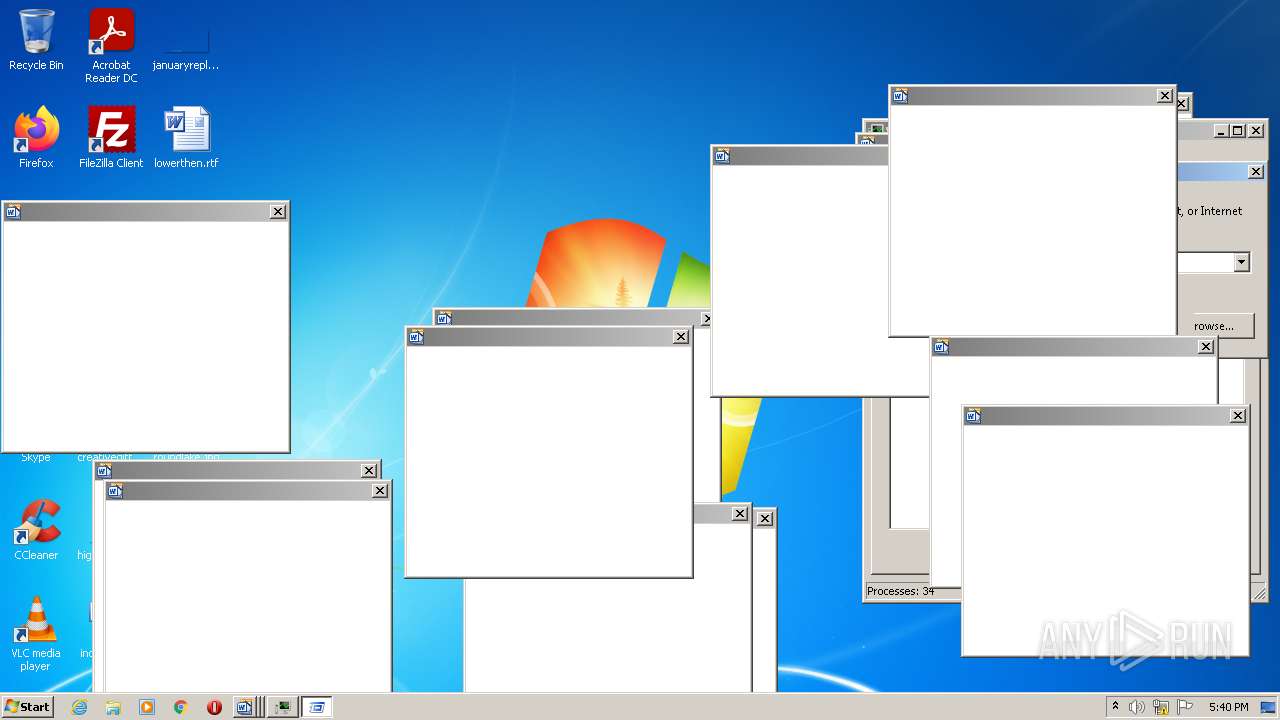Close the blank window below lowerthen.rtf icon
Viewport: 1280px width, 720px height.
(x=278, y=211)
